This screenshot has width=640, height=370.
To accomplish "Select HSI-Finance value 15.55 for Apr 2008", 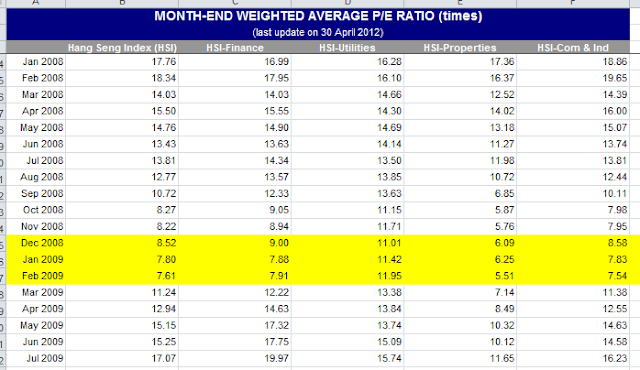I will click(x=235, y=111).
